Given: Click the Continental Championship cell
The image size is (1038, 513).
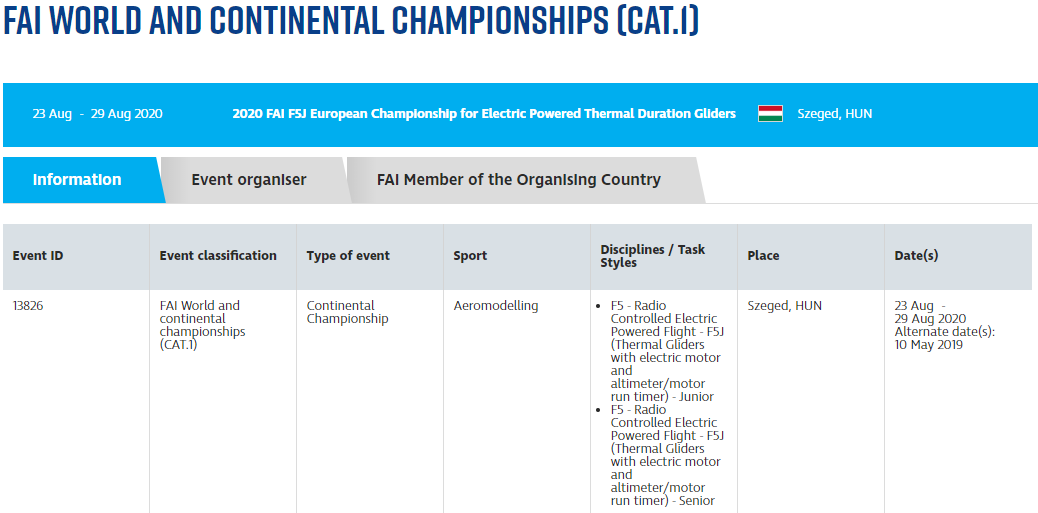Looking at the screenshot, I should click(341, 312).
